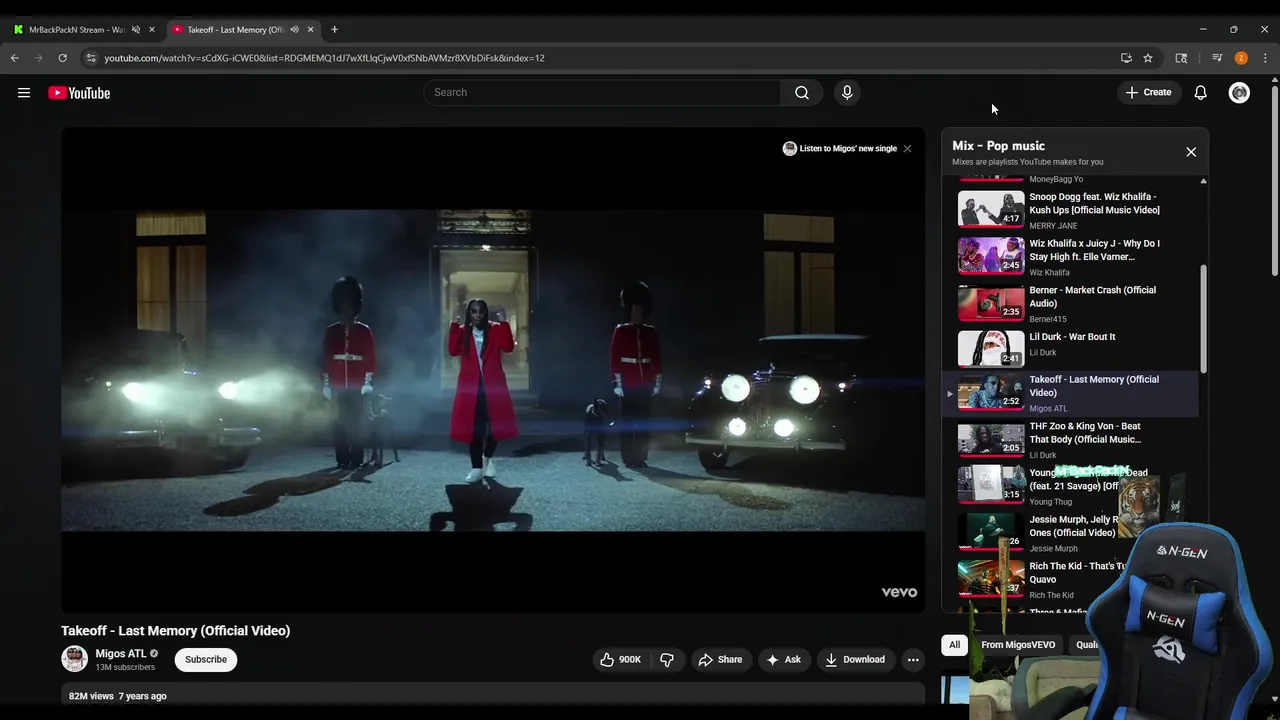This screenshot has height=720, width=1280.
Task: Click the search magnifier button
Action: pos(802,93)
